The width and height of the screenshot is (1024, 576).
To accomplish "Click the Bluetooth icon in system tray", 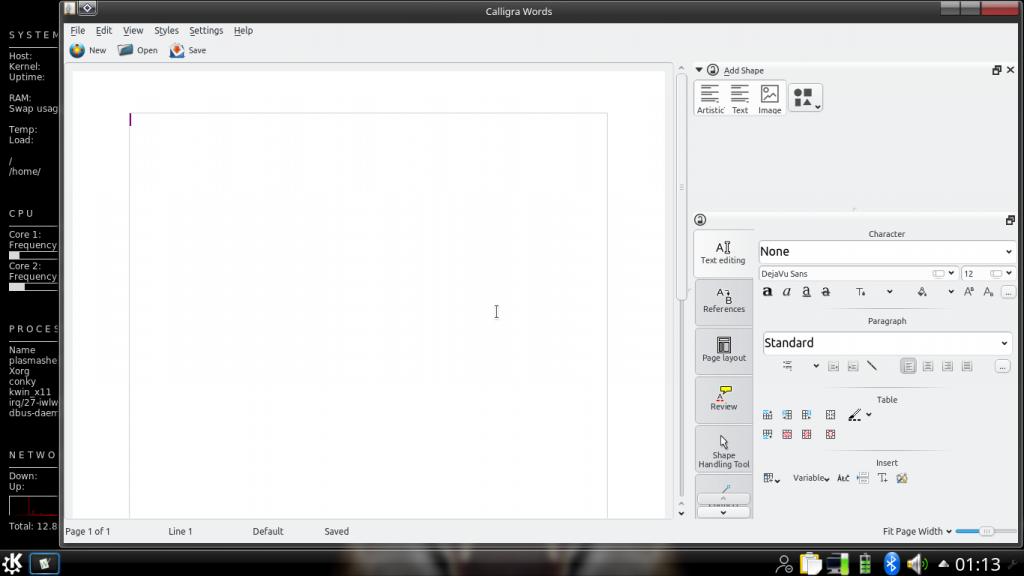I will (891, 564).
